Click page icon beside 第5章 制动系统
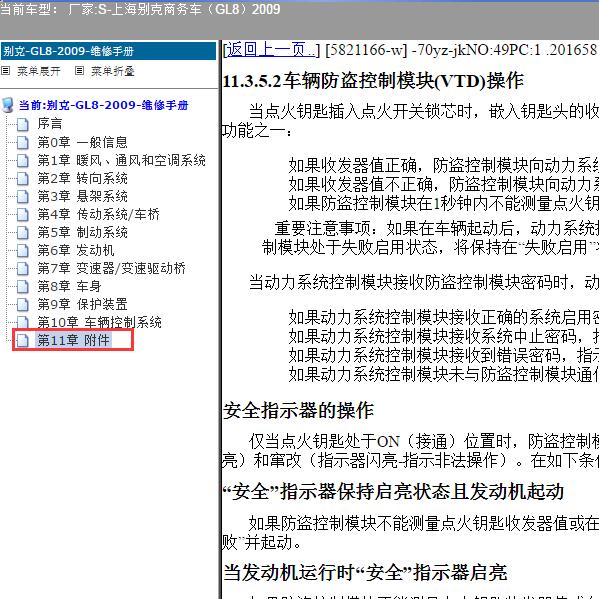This screenshot has height=599, width=599. coord(23,232)
